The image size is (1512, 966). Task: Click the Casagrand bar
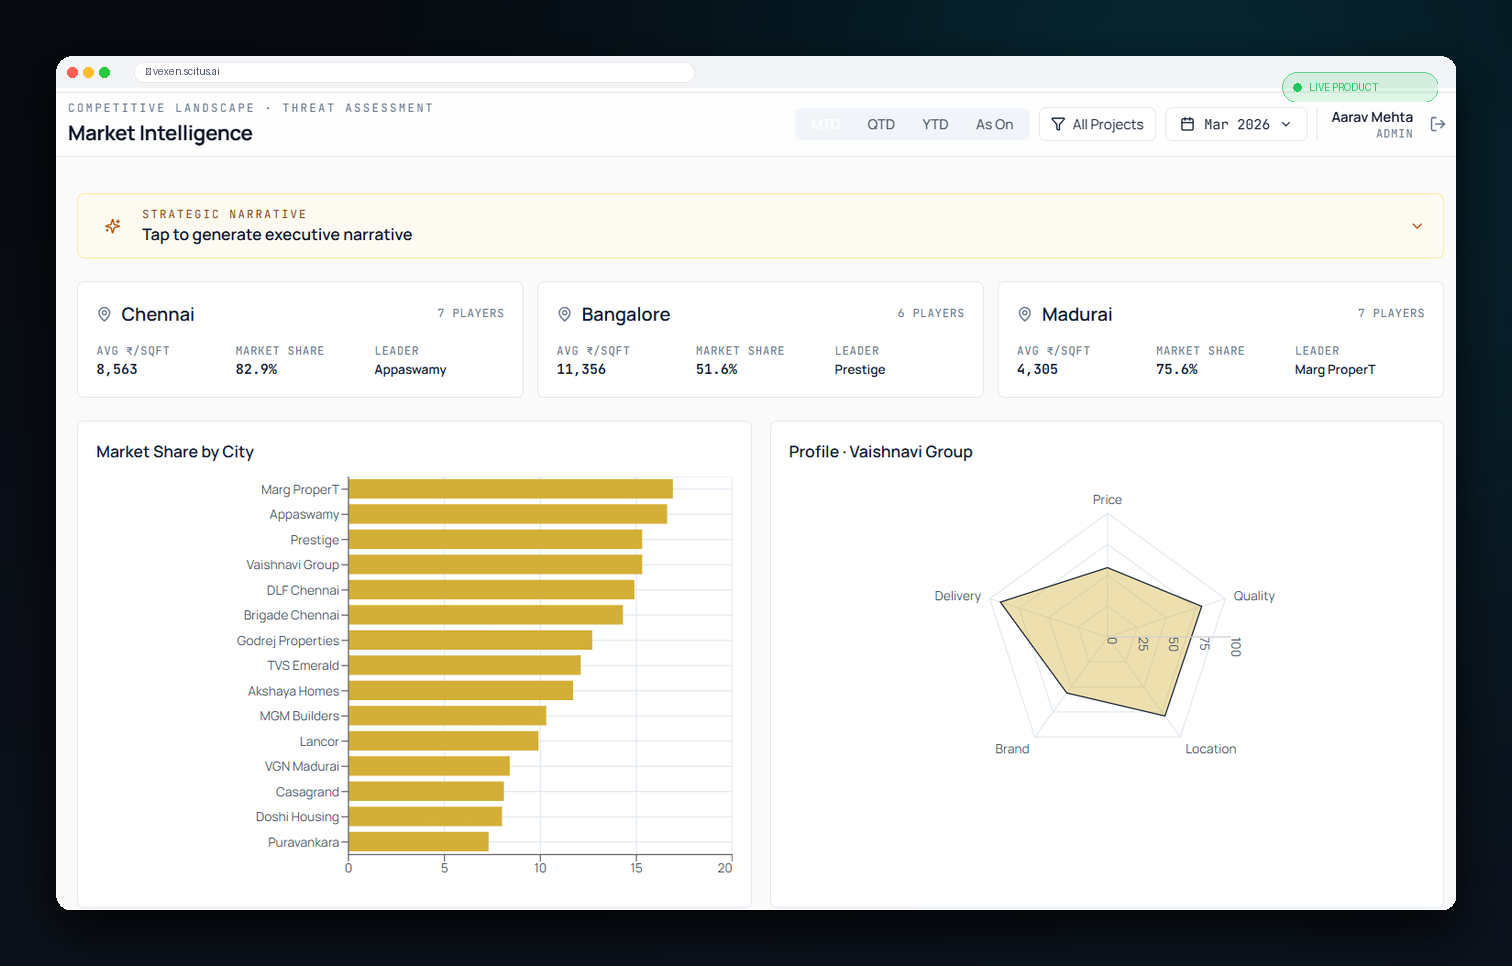[426, 792]
